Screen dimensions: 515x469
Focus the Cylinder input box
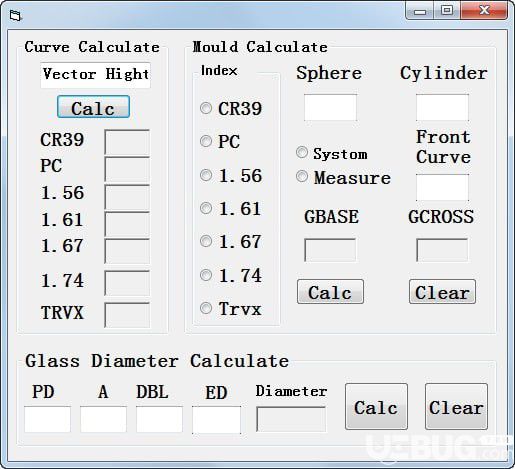click(x=442, y=107)
